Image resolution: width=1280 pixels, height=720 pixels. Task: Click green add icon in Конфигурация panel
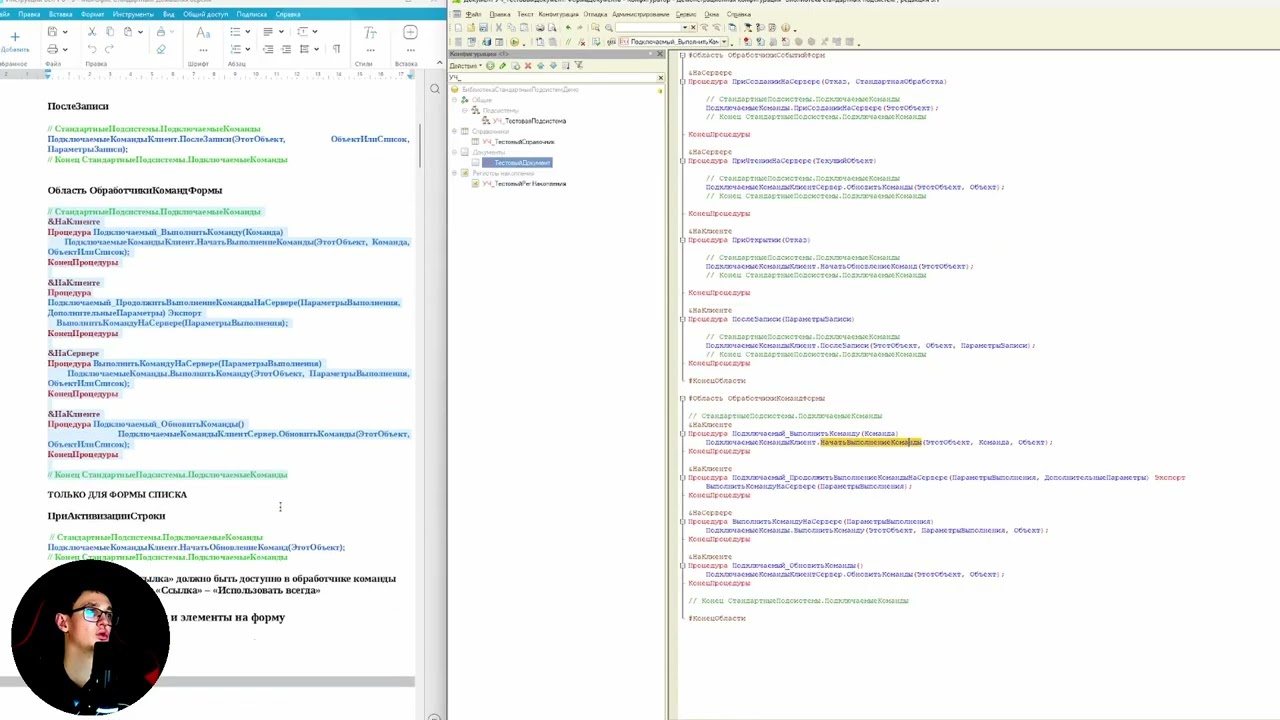point(490,65)
